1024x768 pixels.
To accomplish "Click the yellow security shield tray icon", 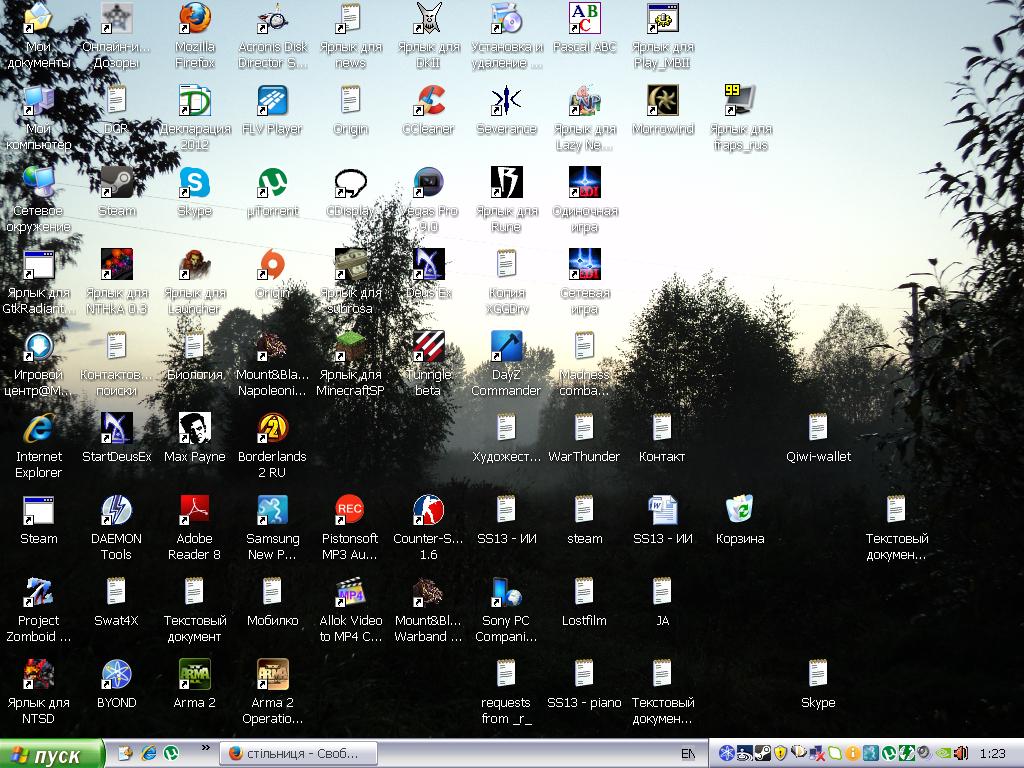I will (x=780, y=754).
